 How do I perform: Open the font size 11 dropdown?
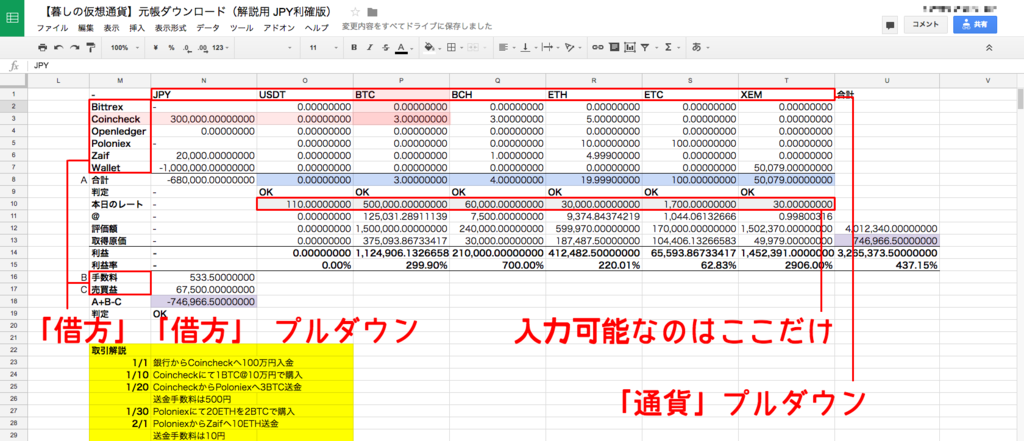(323, 48)
